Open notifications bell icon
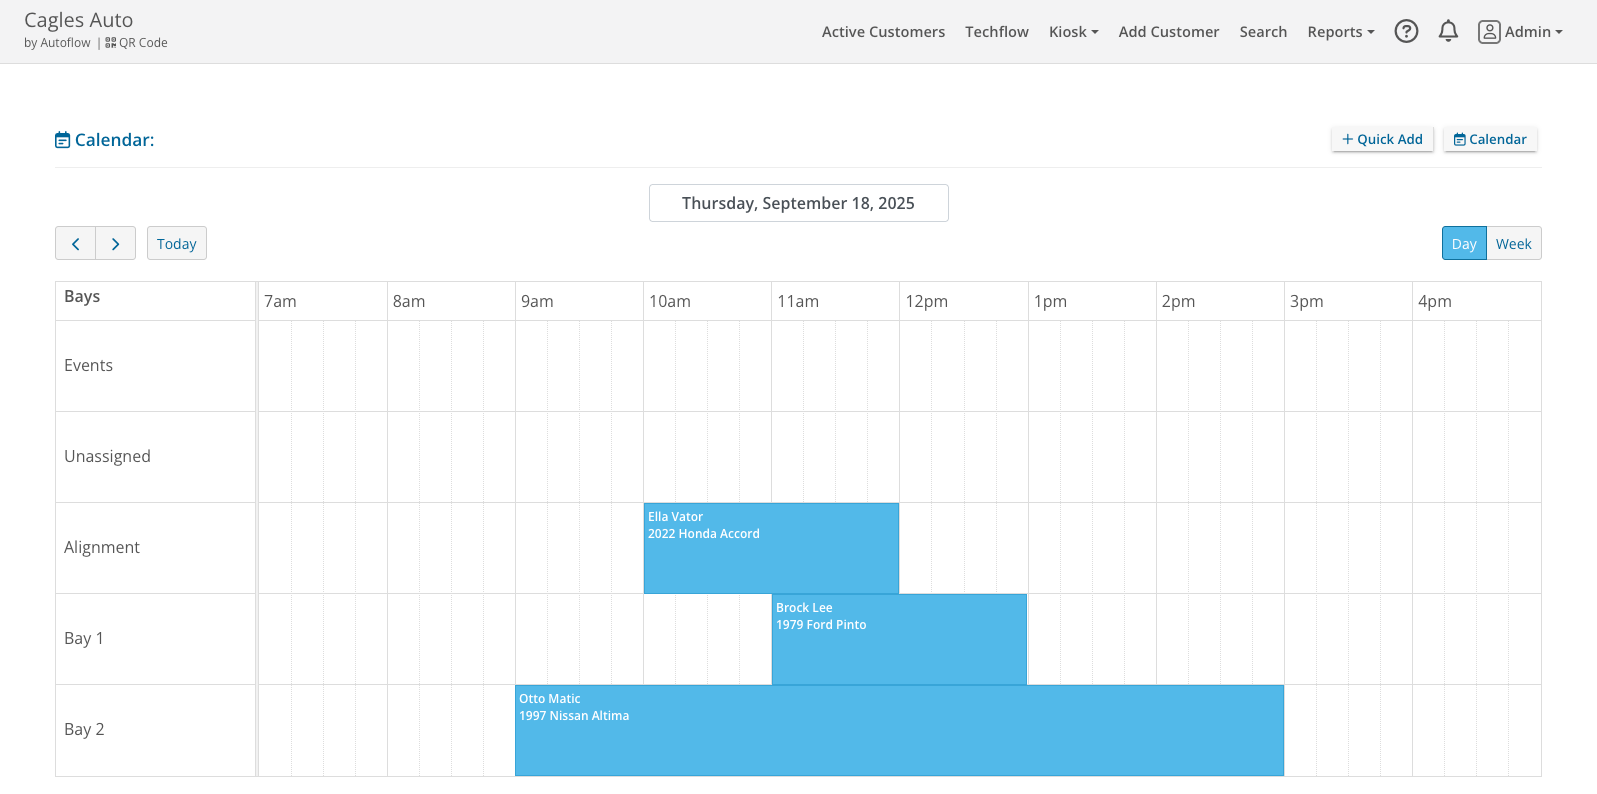 click(x=1447, y=32)
